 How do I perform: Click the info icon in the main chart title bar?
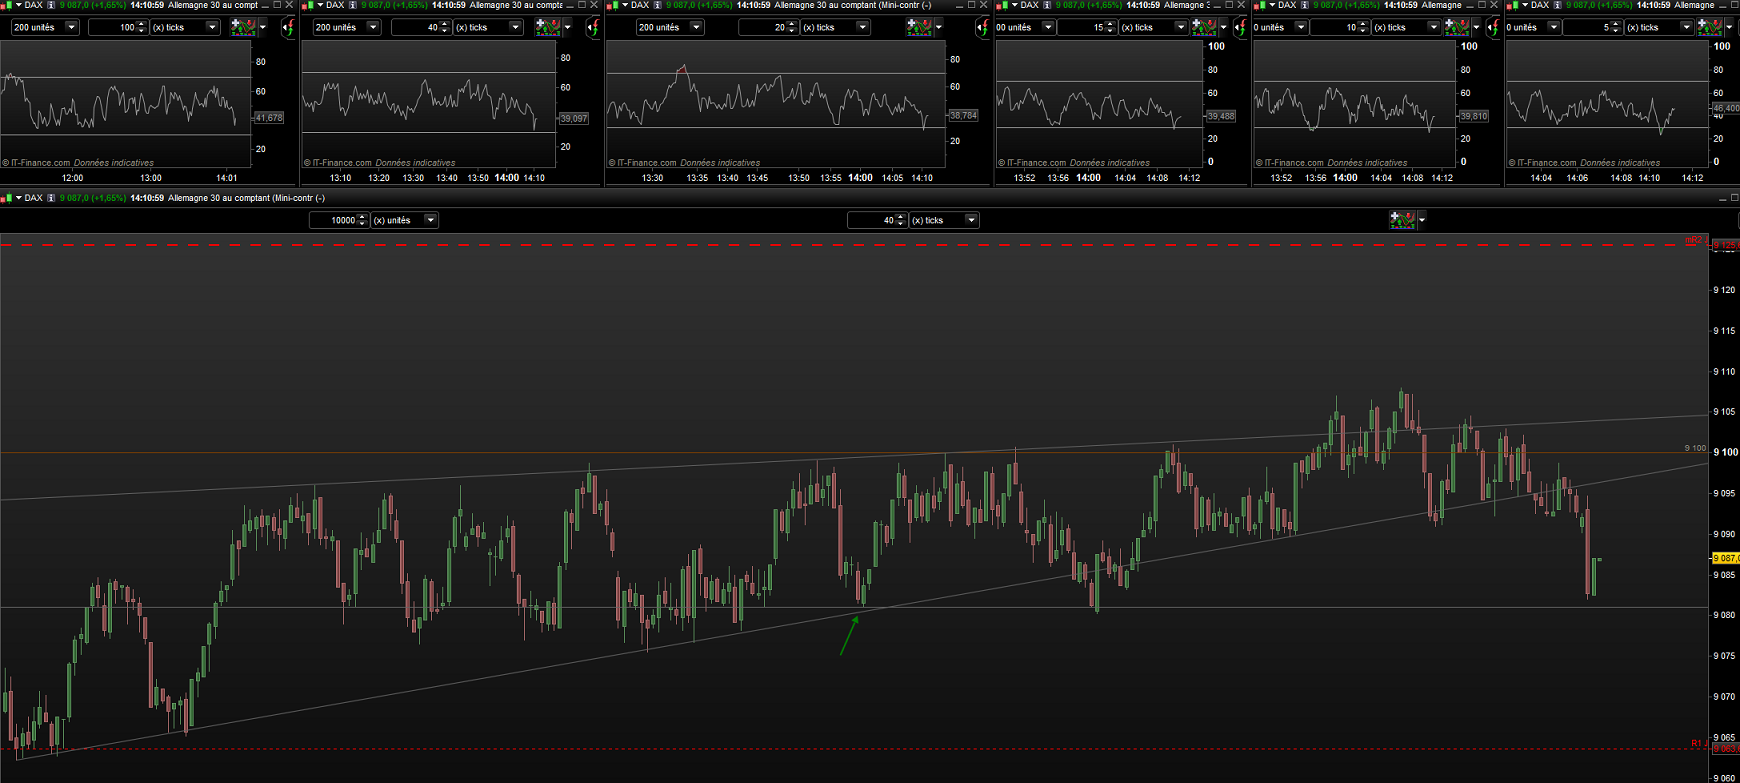point(51,198)
